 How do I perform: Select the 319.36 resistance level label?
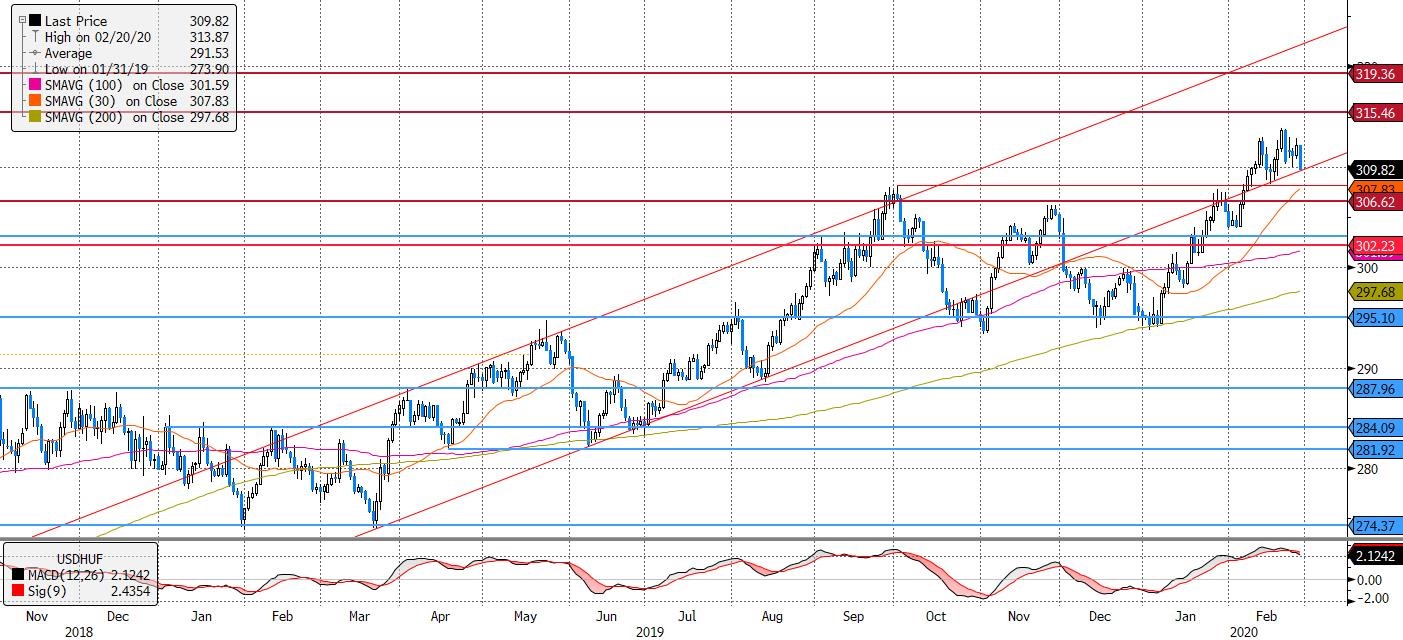tap(1375, 74)
